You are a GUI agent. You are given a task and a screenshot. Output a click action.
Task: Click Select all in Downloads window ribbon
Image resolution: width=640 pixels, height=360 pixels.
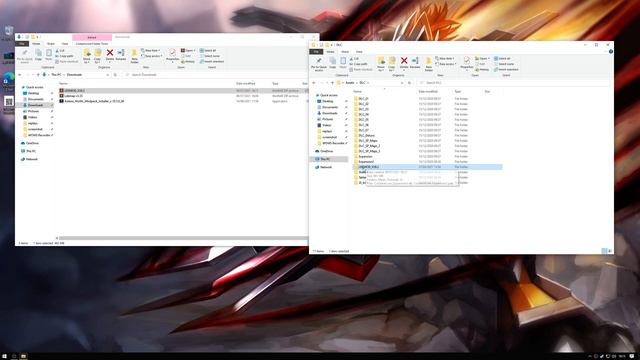point(208,51)
